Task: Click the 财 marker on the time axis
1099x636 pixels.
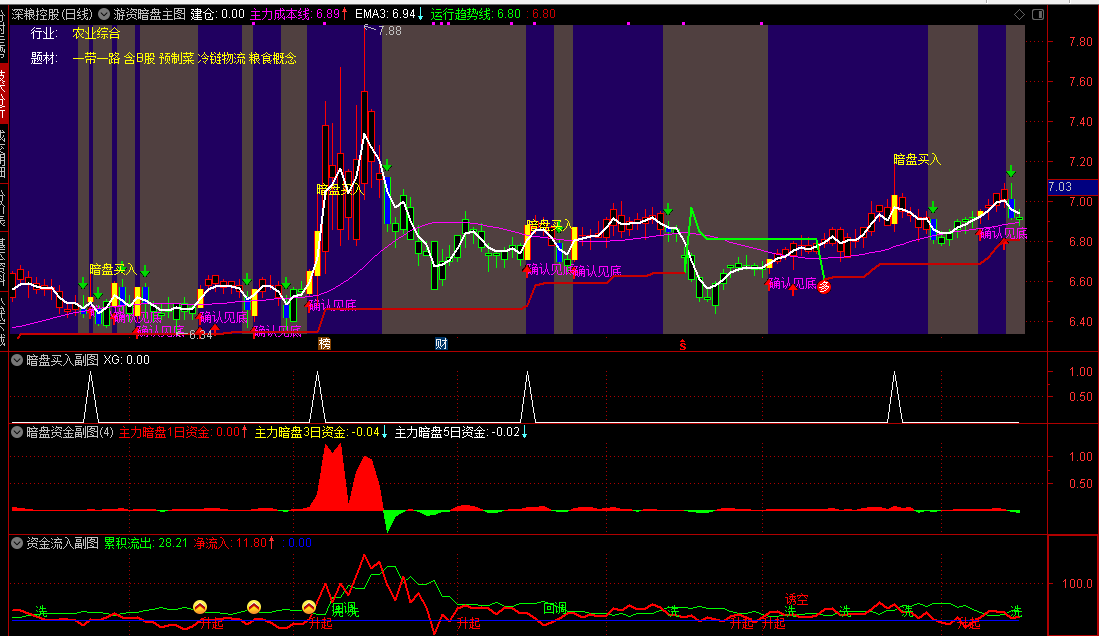Action: (x=441, y=344)
